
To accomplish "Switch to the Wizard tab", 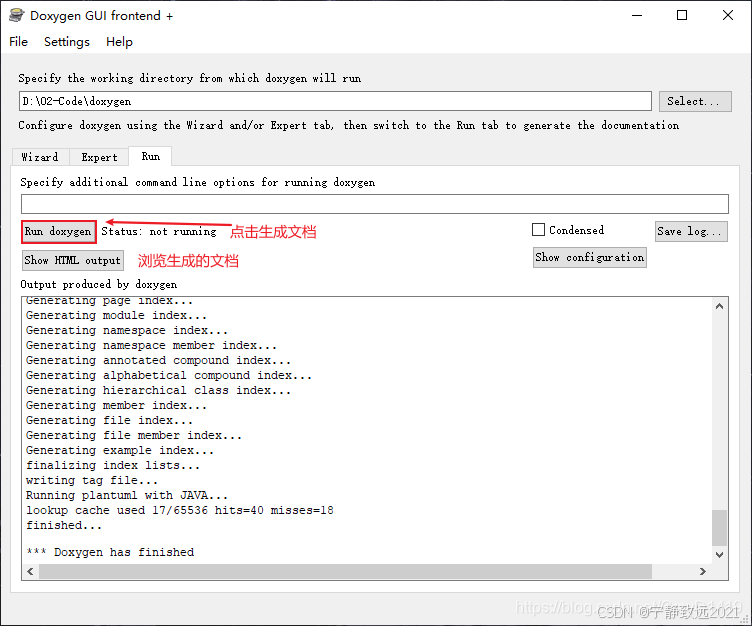I will pos(40,157).
